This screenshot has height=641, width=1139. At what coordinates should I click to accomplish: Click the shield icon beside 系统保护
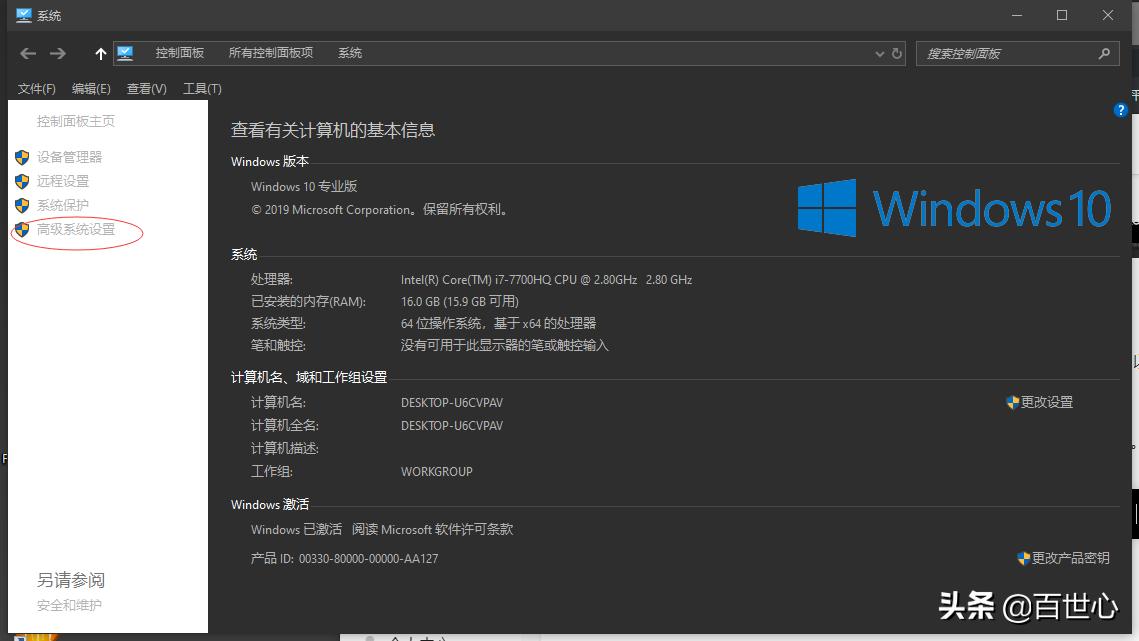point(22,206)
